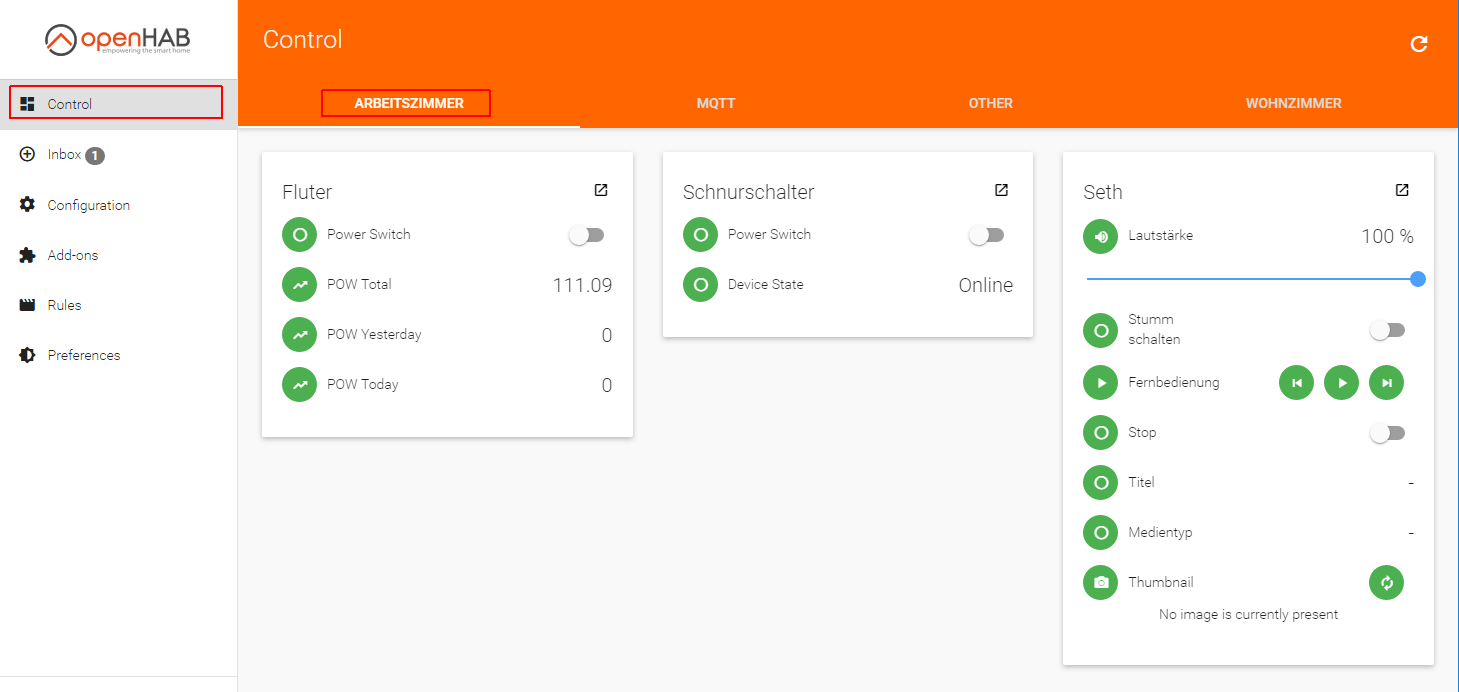Click the 'No image is currently present' text
1459x692 pixels.
pos(1249,614)
